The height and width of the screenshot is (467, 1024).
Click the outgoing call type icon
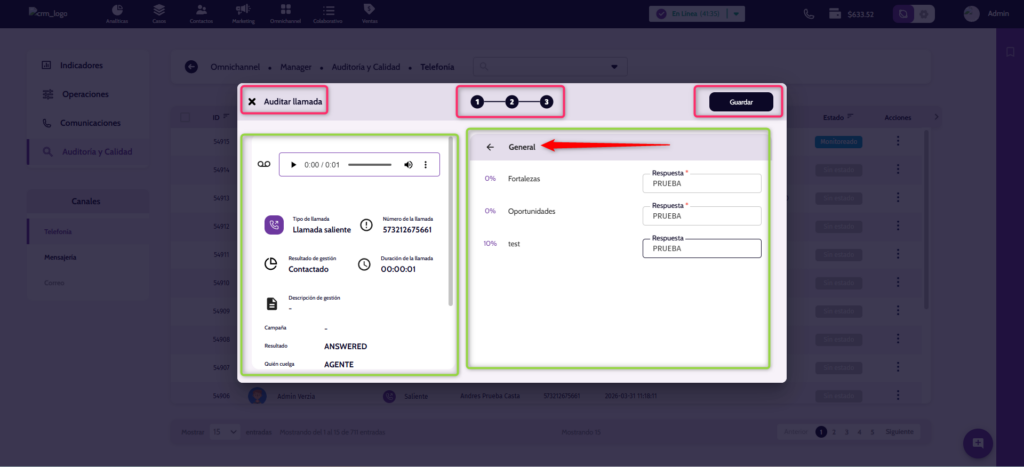tap(273, 225)
